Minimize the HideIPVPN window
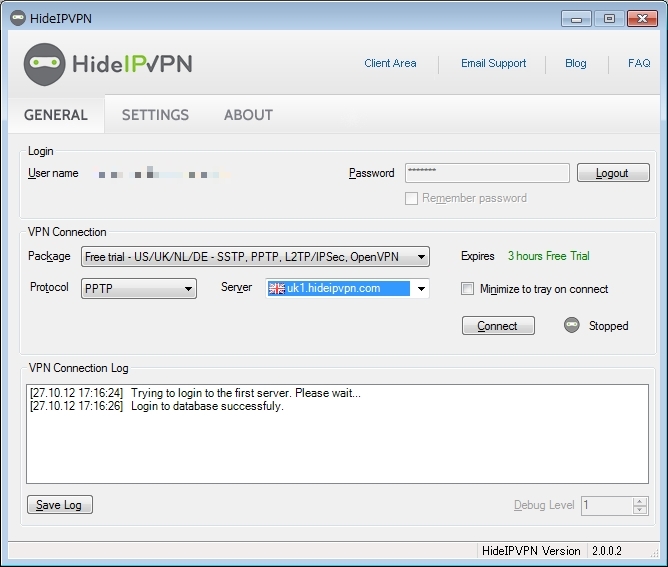Viewport: 668px width, 567px height. (576, 19)
